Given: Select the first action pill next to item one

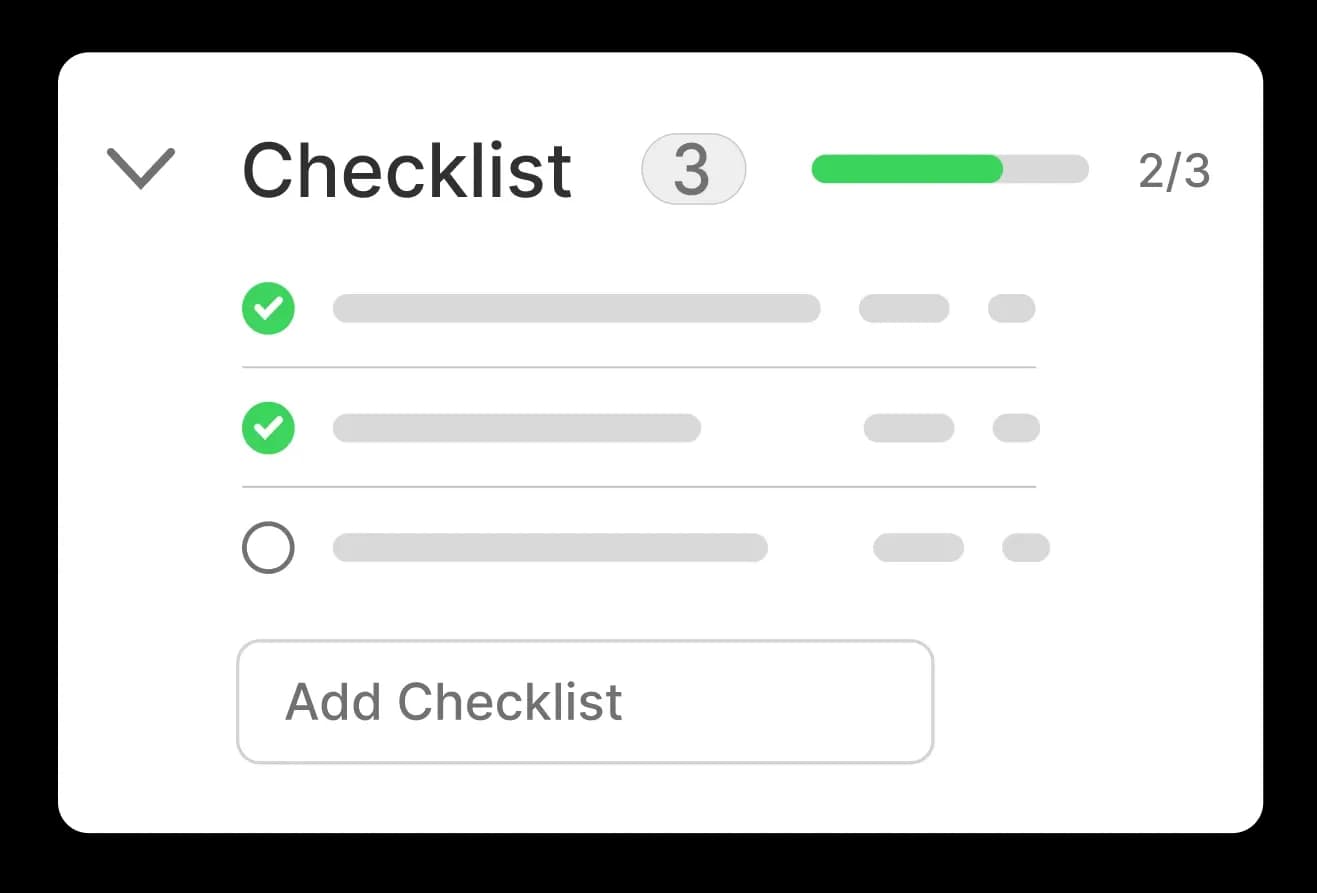Looking at the screenshot, I should pyautogui.click(x=903, y=308).
